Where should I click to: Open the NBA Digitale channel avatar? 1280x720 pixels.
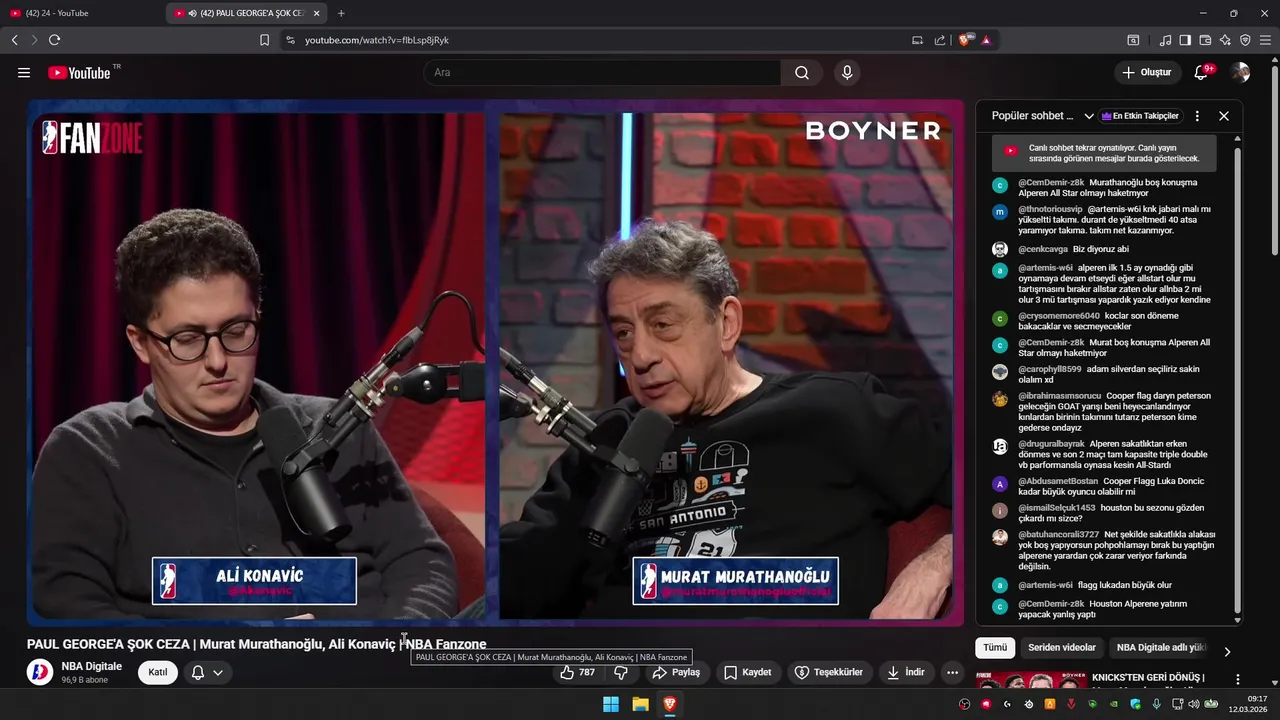pos(40,672)
